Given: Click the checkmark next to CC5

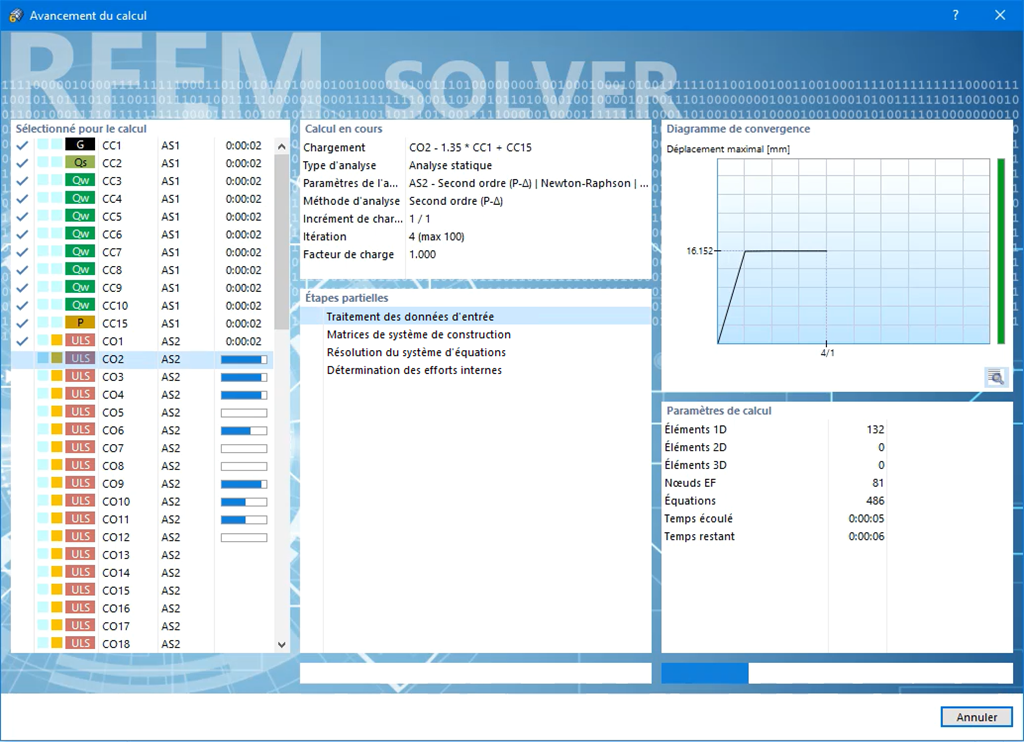Looking at the screenshot, I should (22, 217).
